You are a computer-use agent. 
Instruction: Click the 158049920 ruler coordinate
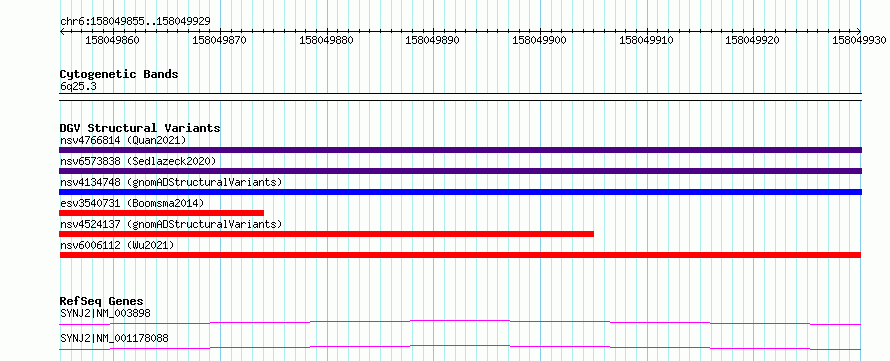coord(753,41)
